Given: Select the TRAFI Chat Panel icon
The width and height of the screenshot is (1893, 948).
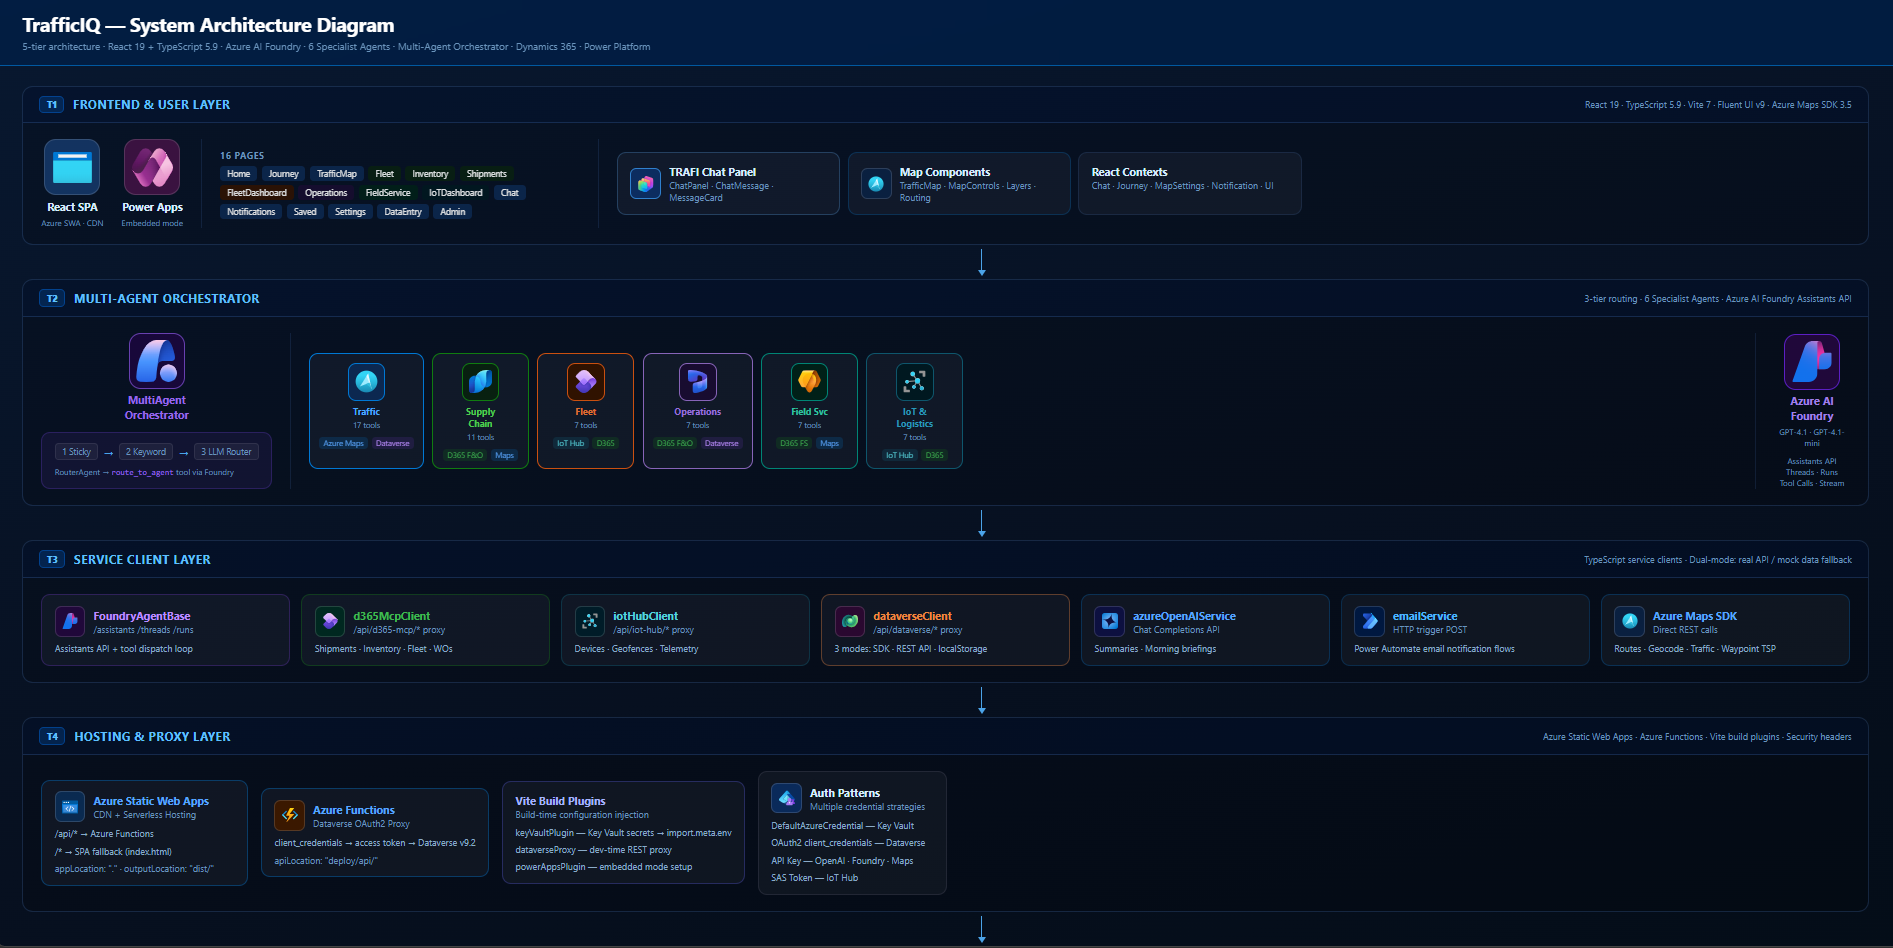Looking at the screenshot, I should (x=646, y=184).
